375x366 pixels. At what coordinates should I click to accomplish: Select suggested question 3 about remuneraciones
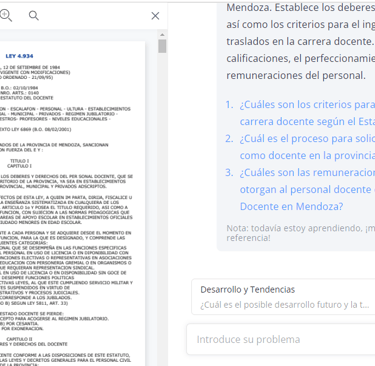coord(307,189)
